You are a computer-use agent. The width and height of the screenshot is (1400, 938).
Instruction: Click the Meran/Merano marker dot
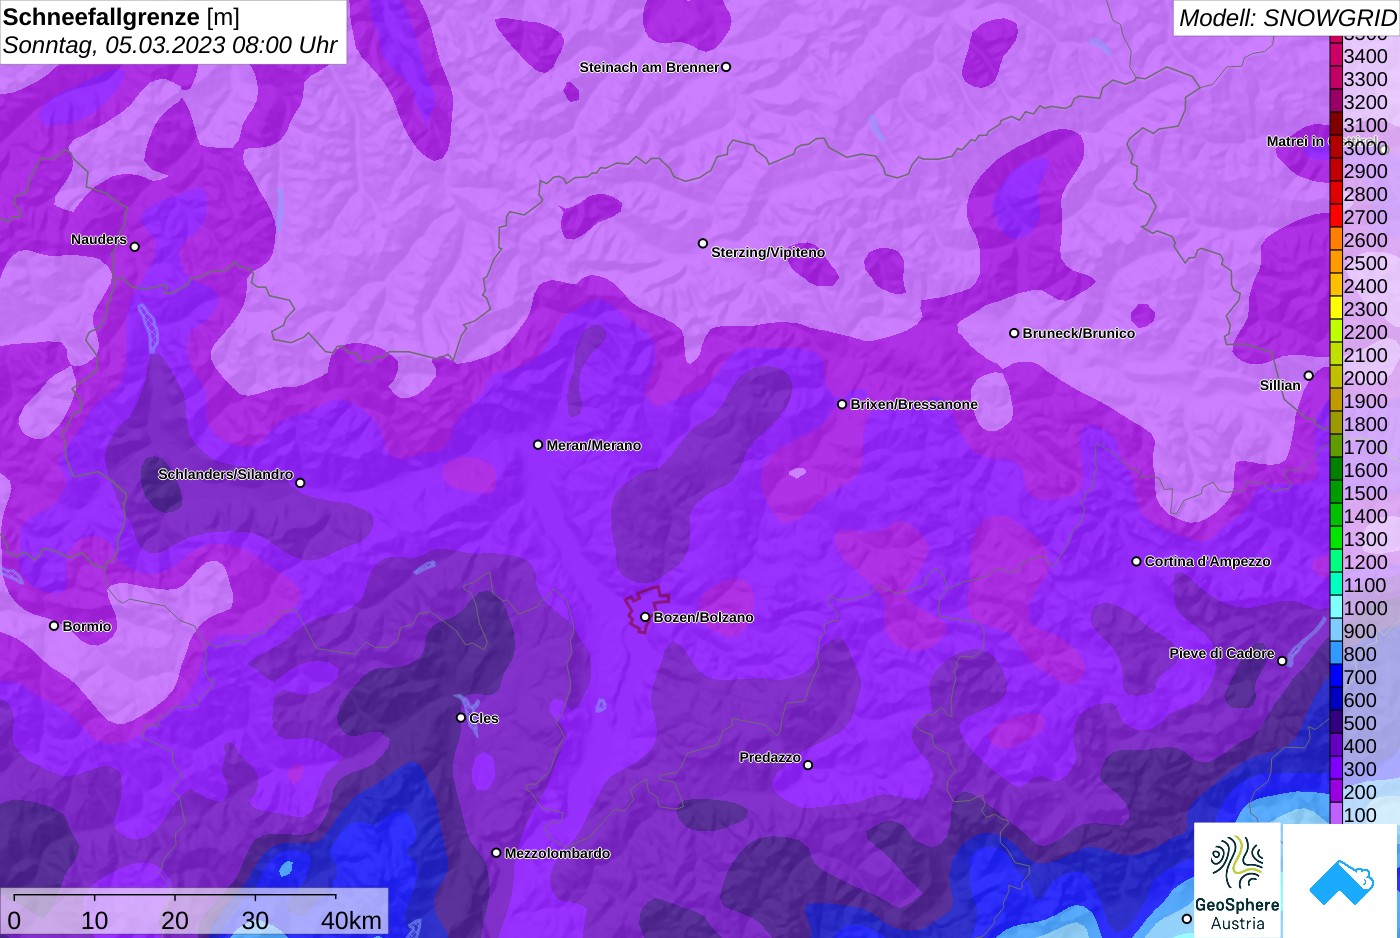click(538, 445)
